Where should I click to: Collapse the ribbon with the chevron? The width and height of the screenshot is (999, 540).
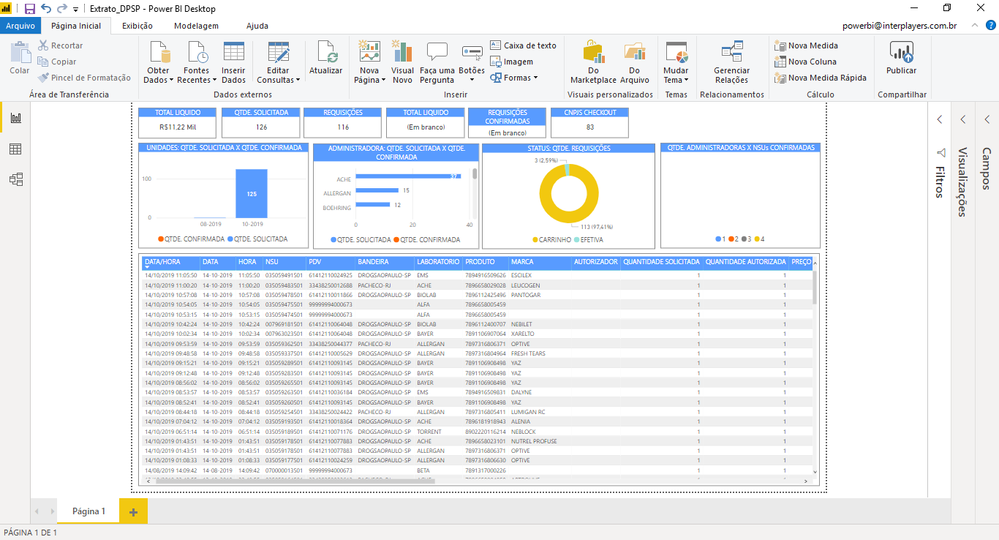(975, 25)
